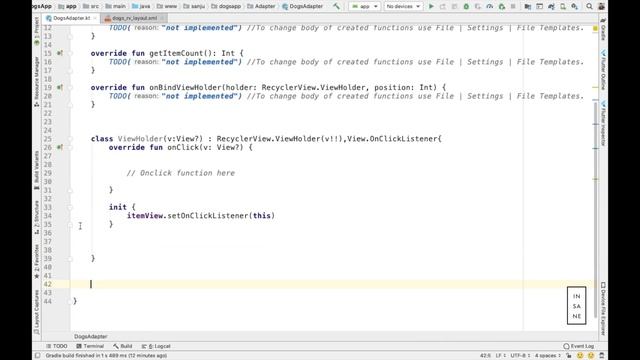
Task: Click the override gutter icon on line 15
Action: 60,53
